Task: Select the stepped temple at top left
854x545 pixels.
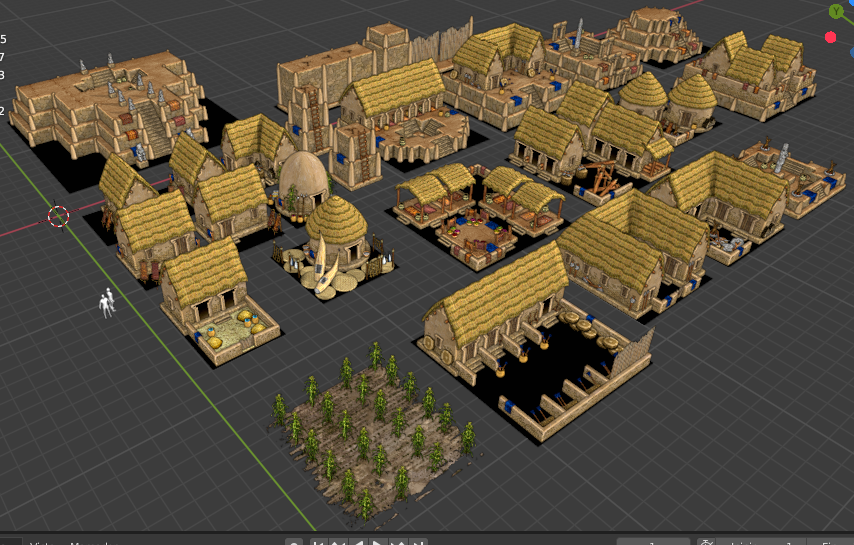Action: click(x=115, y=105)
